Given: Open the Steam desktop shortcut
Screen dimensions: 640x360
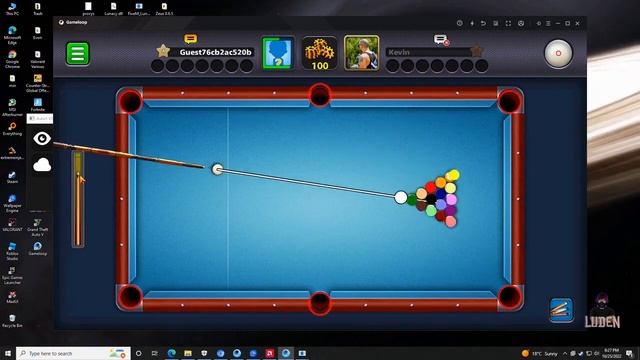Looking at the screenshot, I should pos(12,176).
